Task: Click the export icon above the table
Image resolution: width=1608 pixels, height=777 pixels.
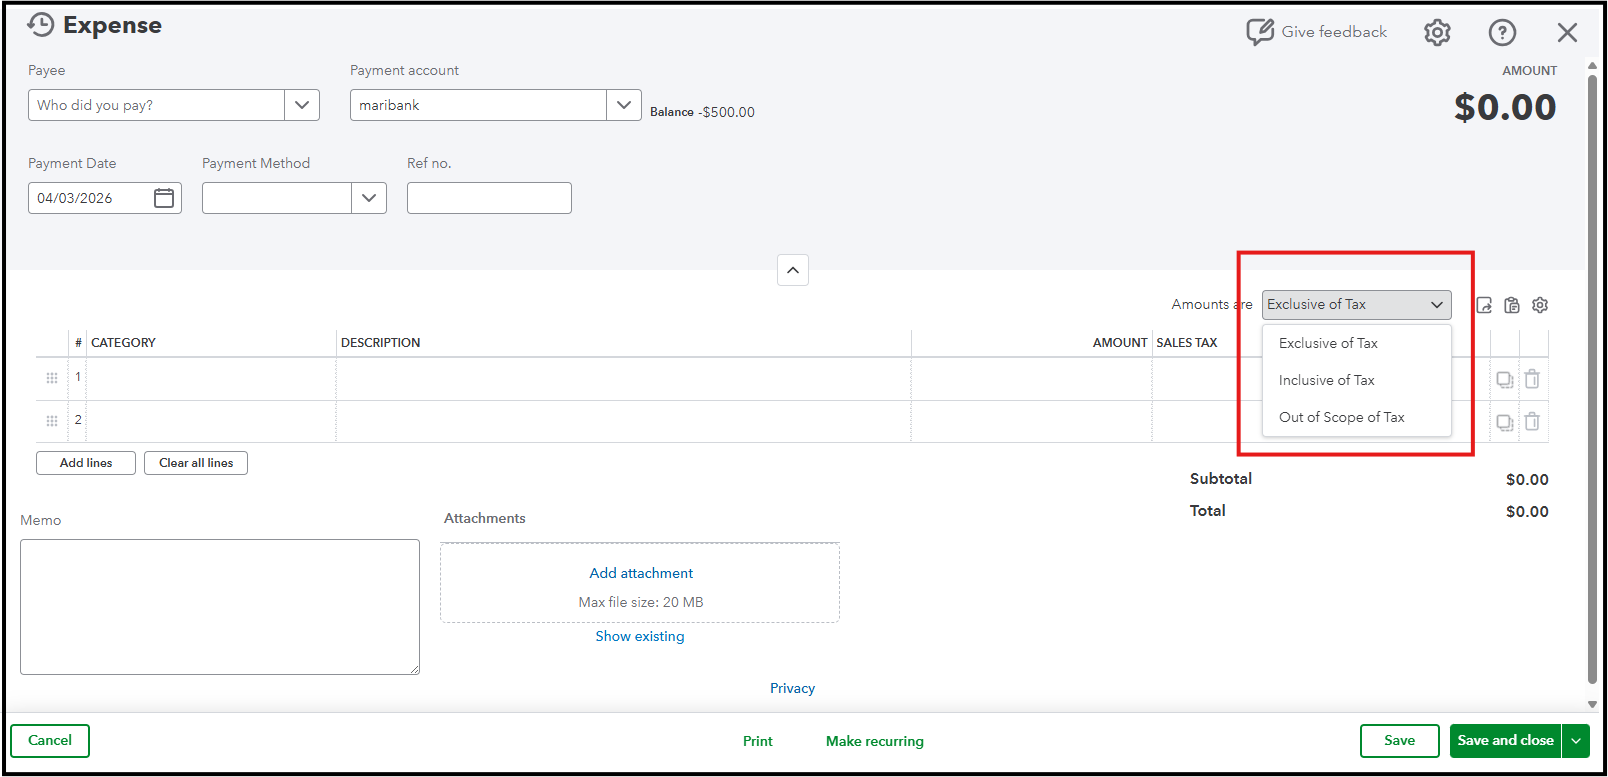Action: 1484,305
